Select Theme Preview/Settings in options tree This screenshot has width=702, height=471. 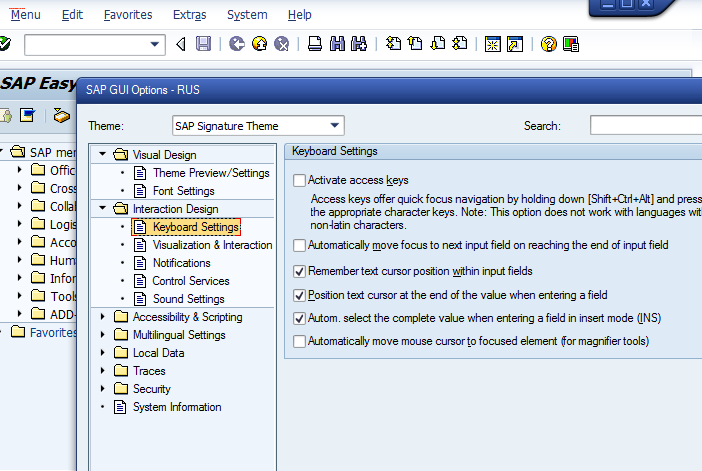211,173
